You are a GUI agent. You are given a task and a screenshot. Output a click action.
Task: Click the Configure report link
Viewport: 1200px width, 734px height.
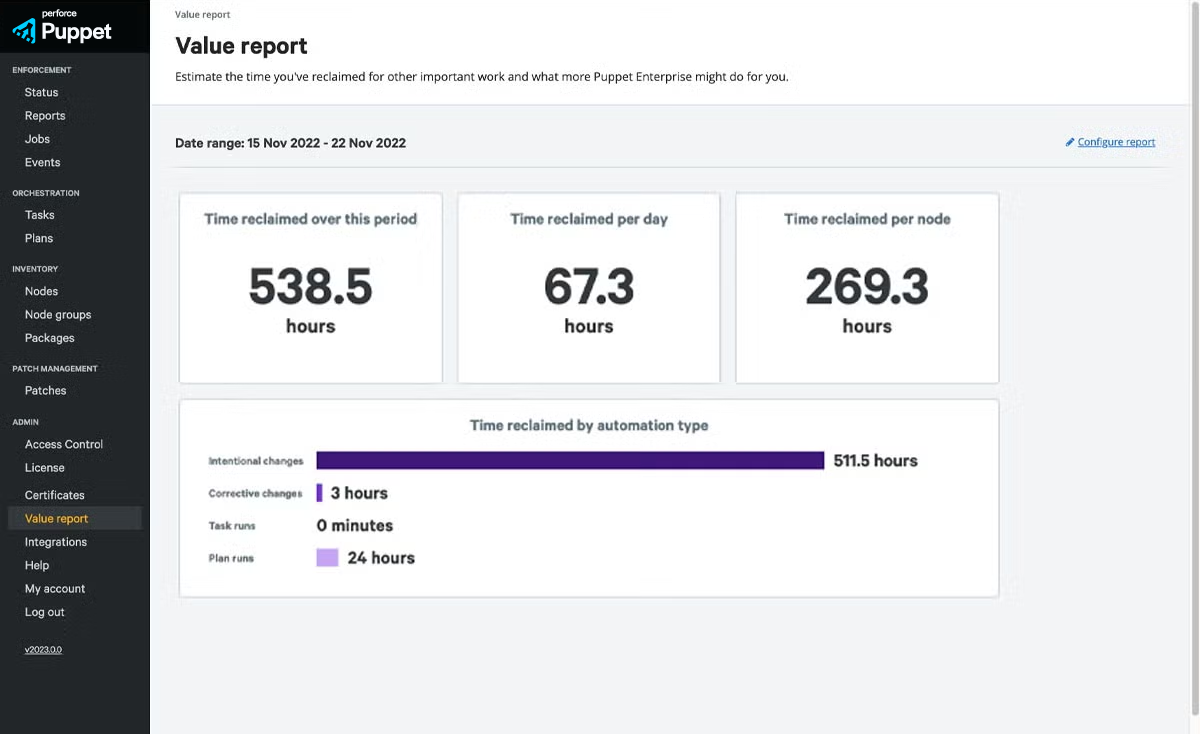point(1116,141)
